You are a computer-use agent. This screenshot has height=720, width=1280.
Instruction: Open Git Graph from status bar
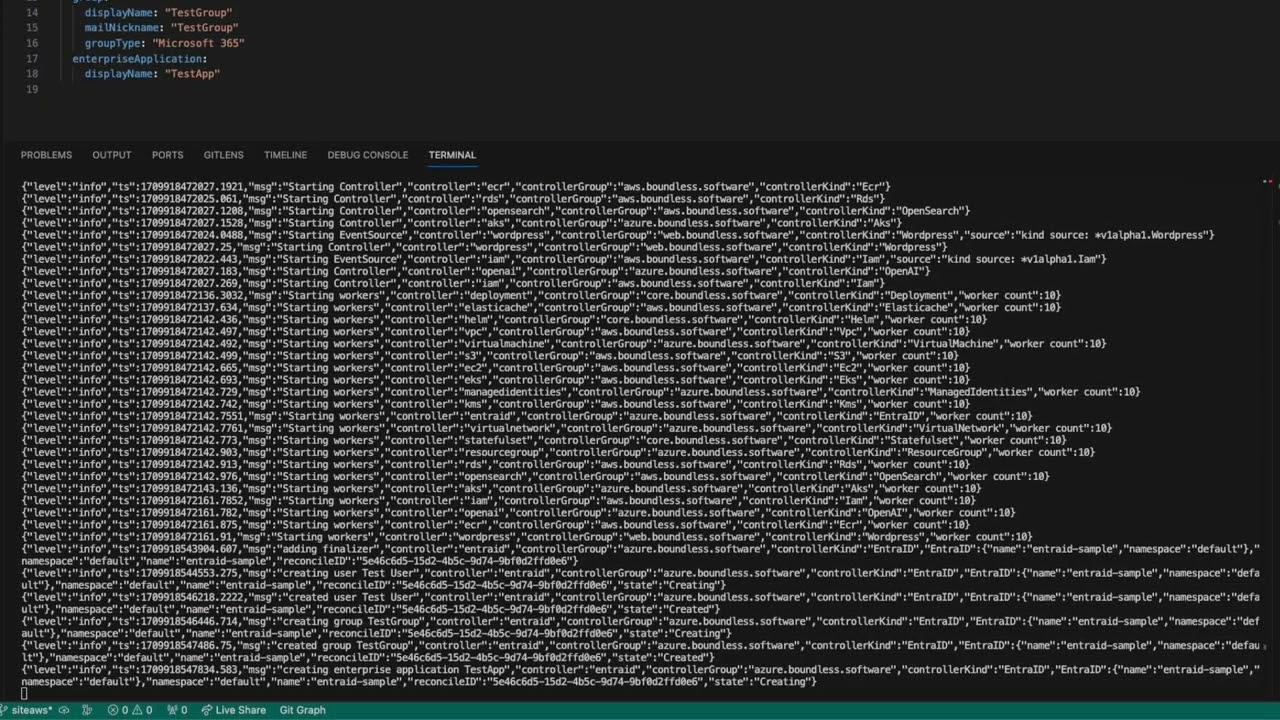point(302,710)
